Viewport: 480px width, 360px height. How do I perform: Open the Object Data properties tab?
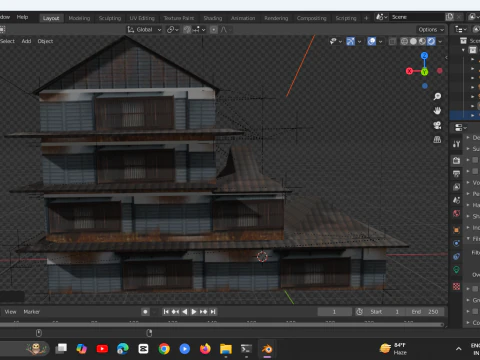coord(456,270)
